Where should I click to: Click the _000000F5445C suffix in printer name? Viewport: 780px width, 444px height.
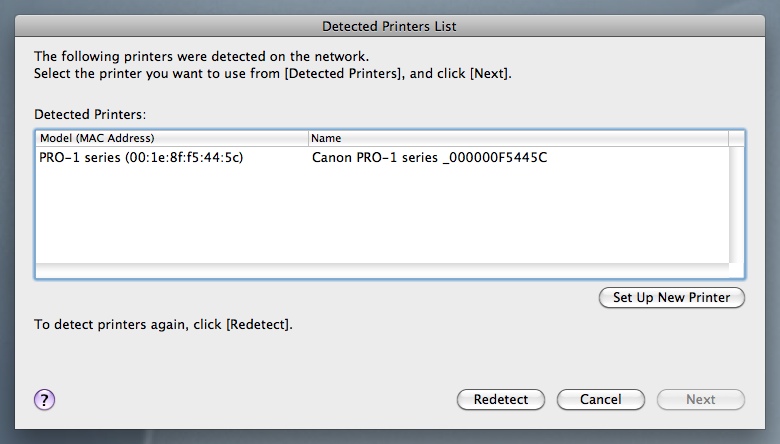[x=494, y=158]
